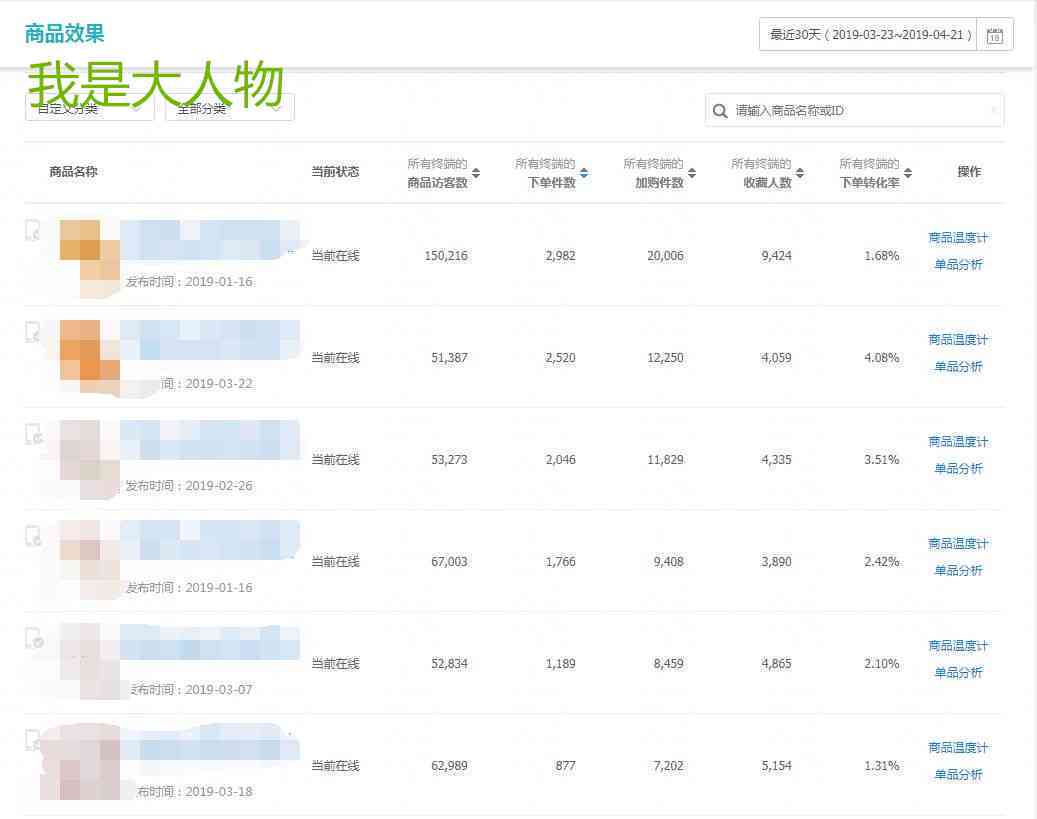Select the add-to-cart count 20,006
The height and width of the screenshot is (819, 1037).
[x=665, y=255]
